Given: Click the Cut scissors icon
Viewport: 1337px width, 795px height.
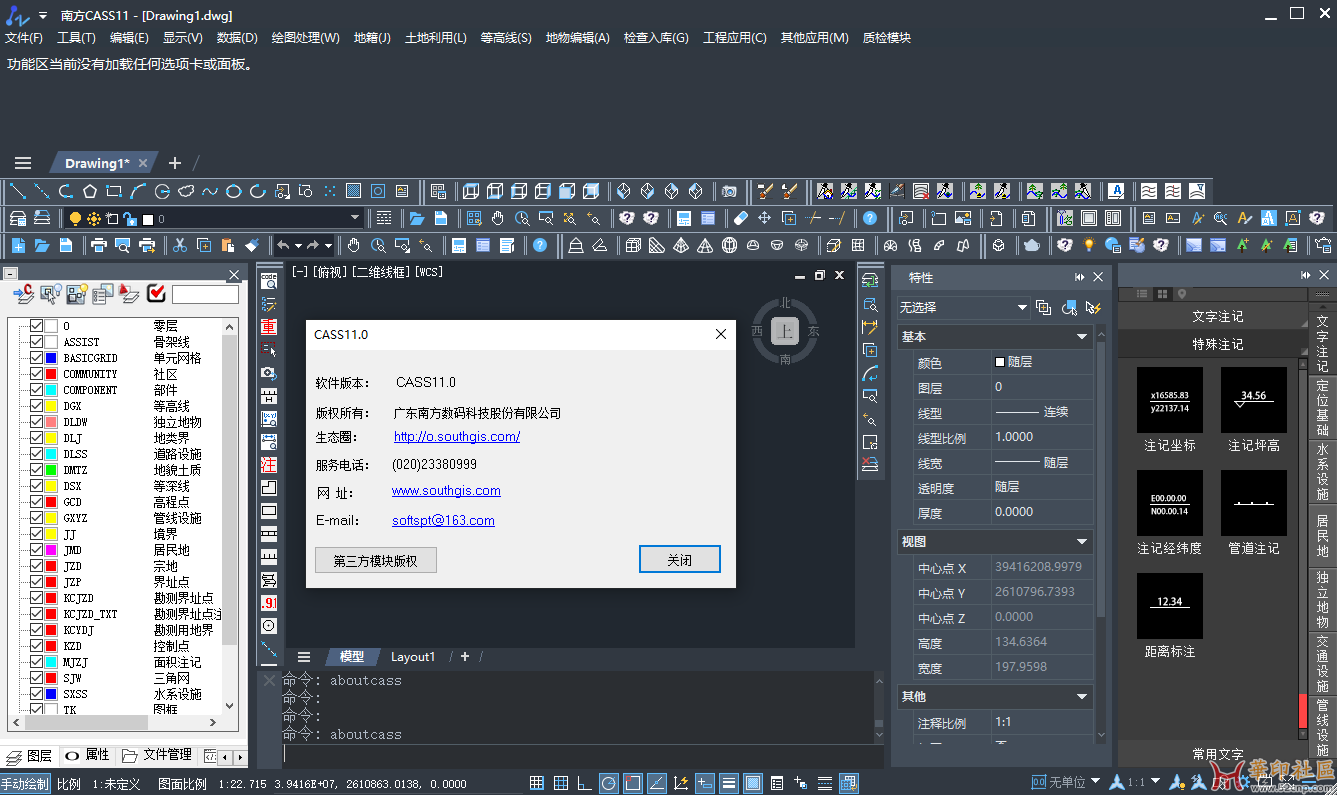Looking at the screenshot, I should pyautogui.click(x=179, y=245).
